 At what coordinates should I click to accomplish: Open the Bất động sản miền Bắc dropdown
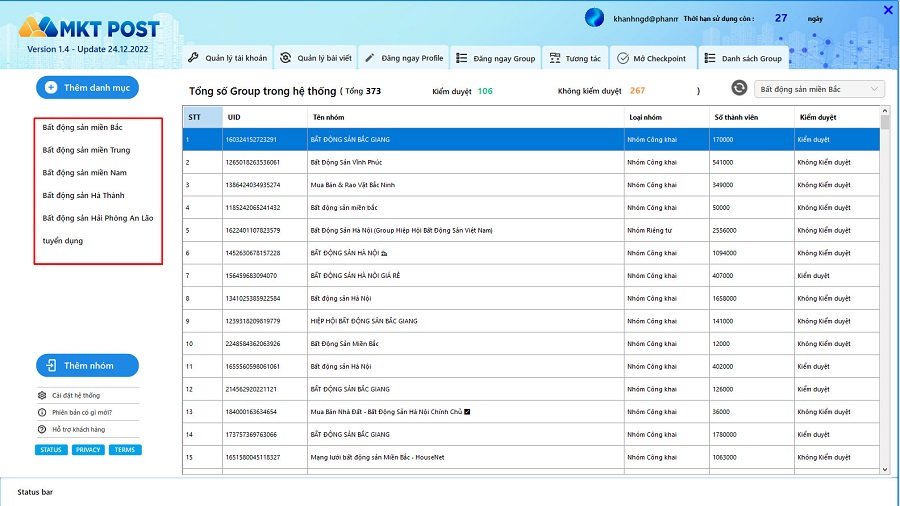(819, 89)
